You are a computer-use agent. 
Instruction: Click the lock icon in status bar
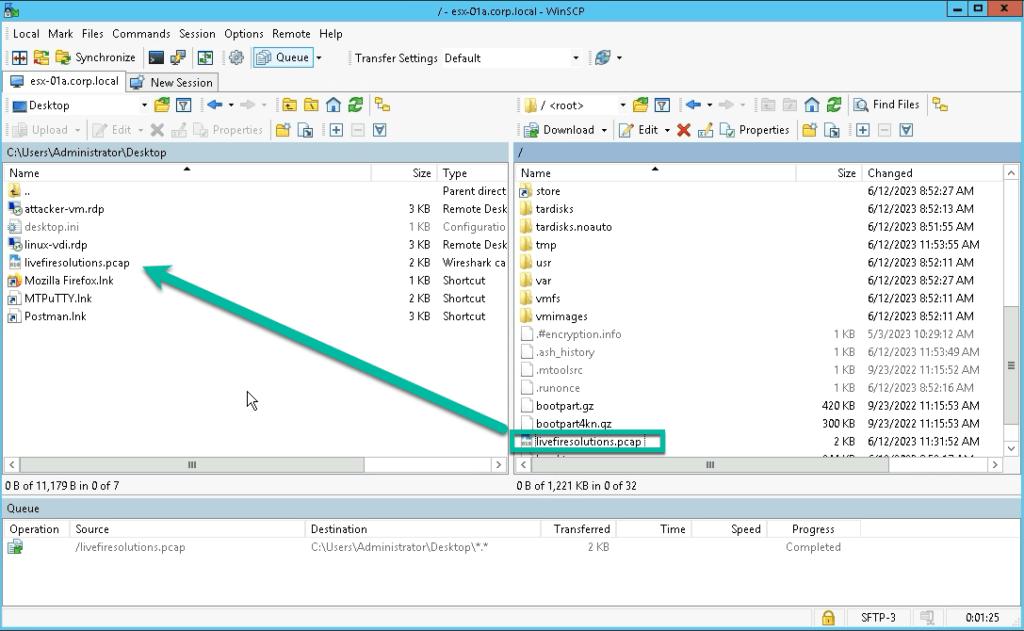click(828, 617)
